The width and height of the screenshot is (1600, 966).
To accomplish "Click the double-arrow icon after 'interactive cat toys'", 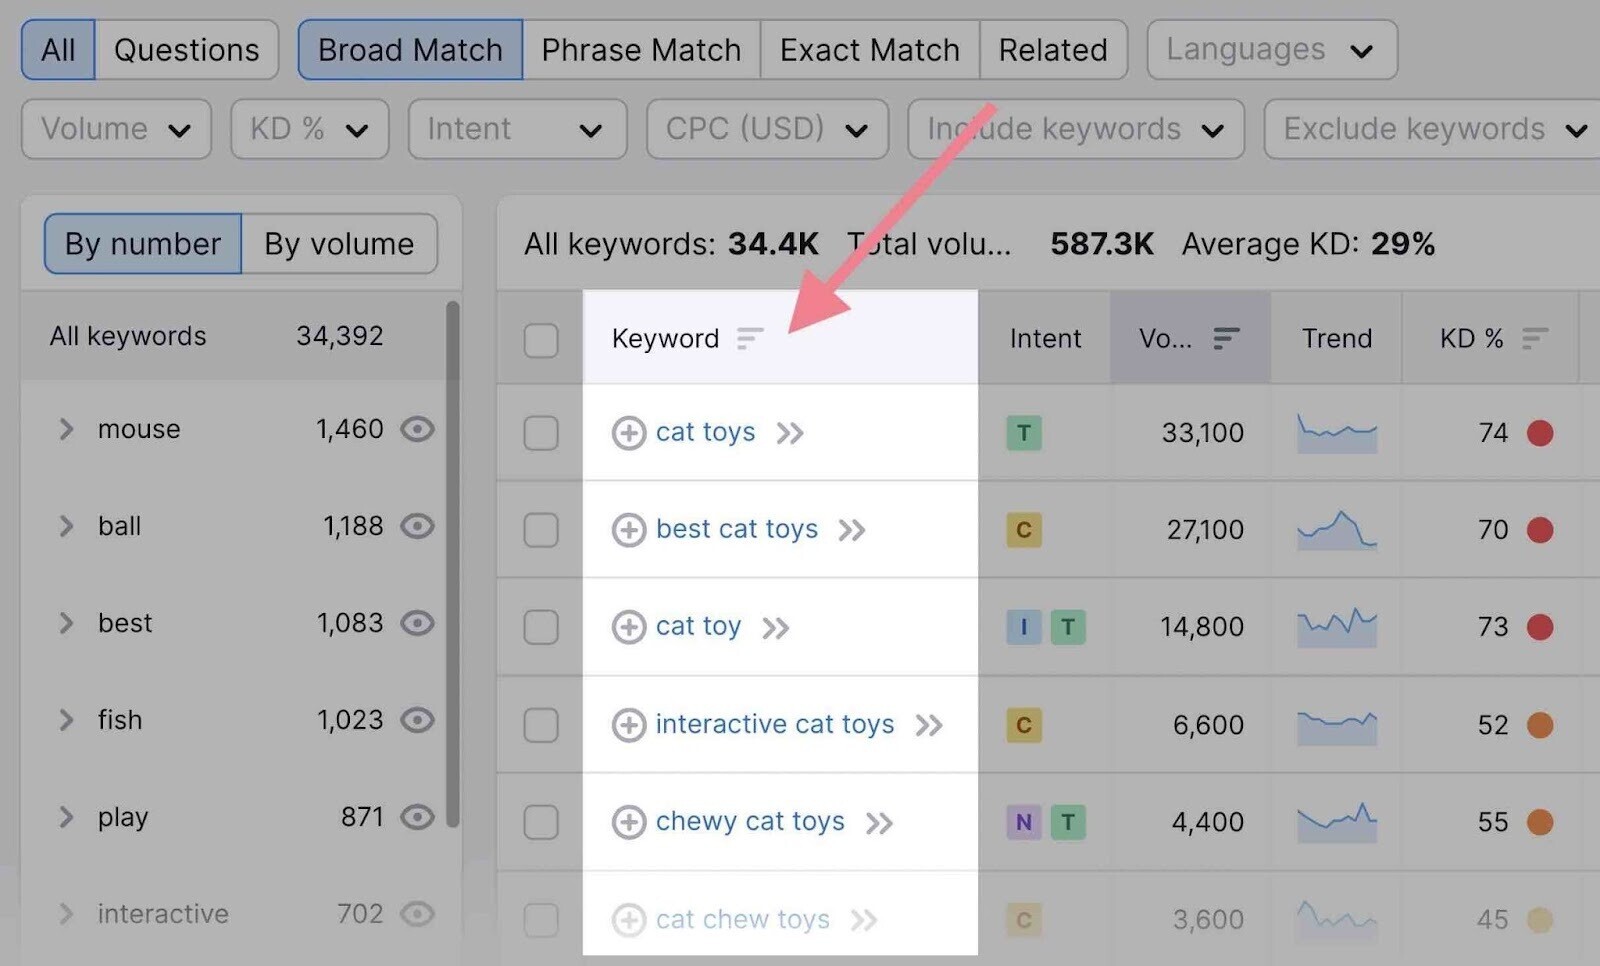I will point(929,725).
